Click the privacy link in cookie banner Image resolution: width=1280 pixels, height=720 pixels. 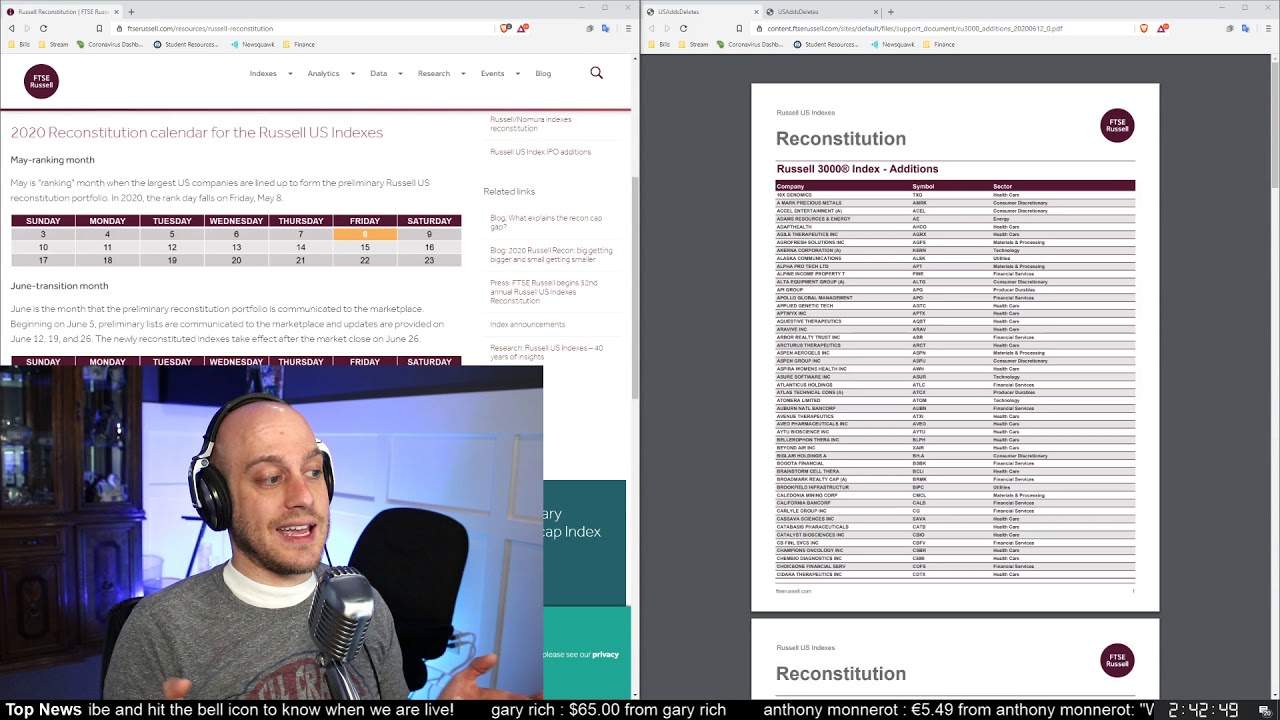605,654
